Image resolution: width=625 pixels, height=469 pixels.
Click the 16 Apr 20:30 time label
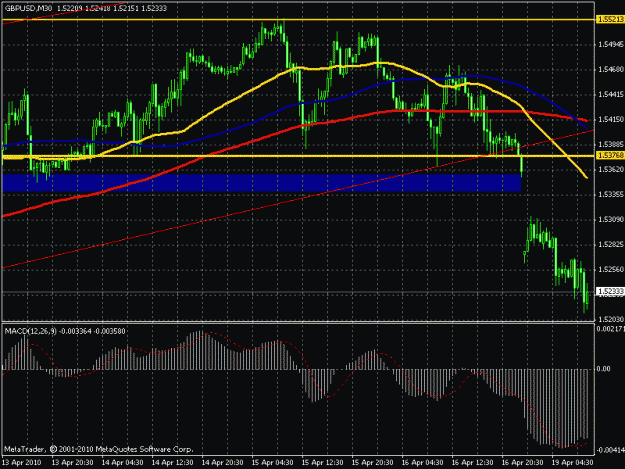pyautogui.click(x=523, y=463)
